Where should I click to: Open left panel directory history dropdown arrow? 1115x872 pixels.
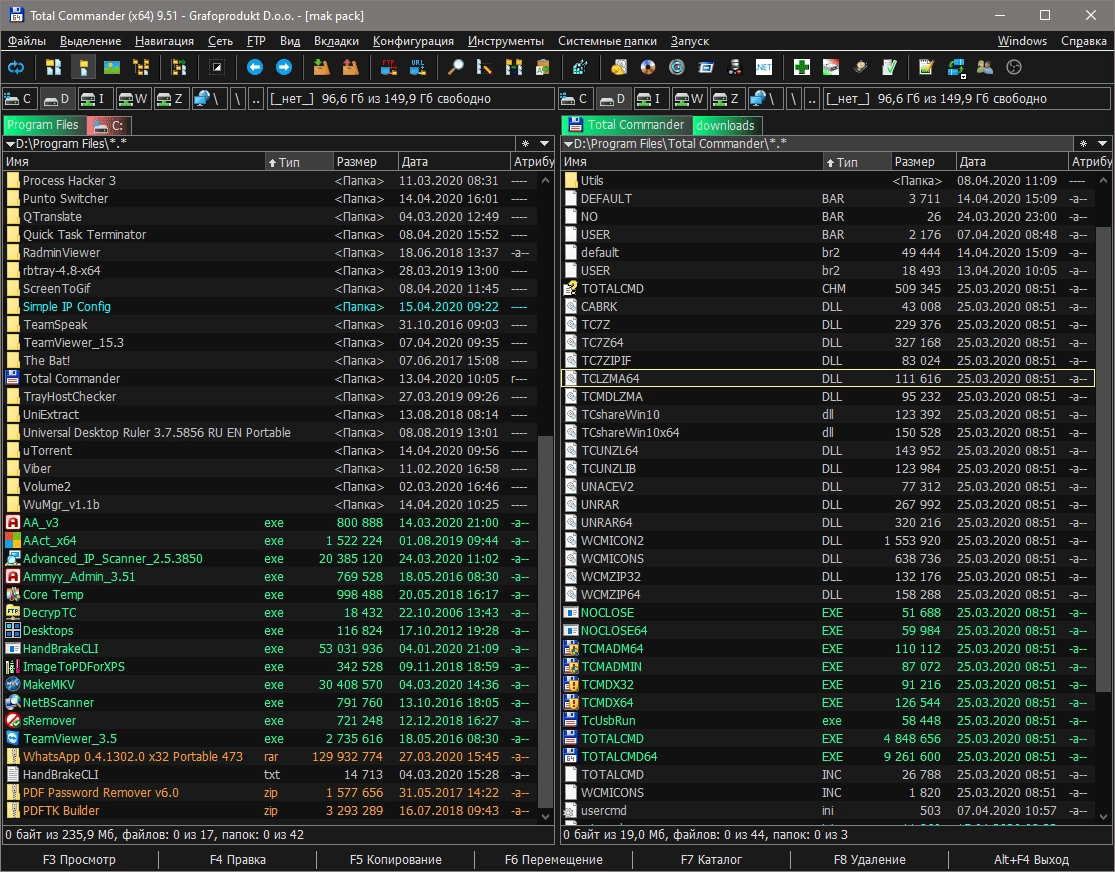544,144
